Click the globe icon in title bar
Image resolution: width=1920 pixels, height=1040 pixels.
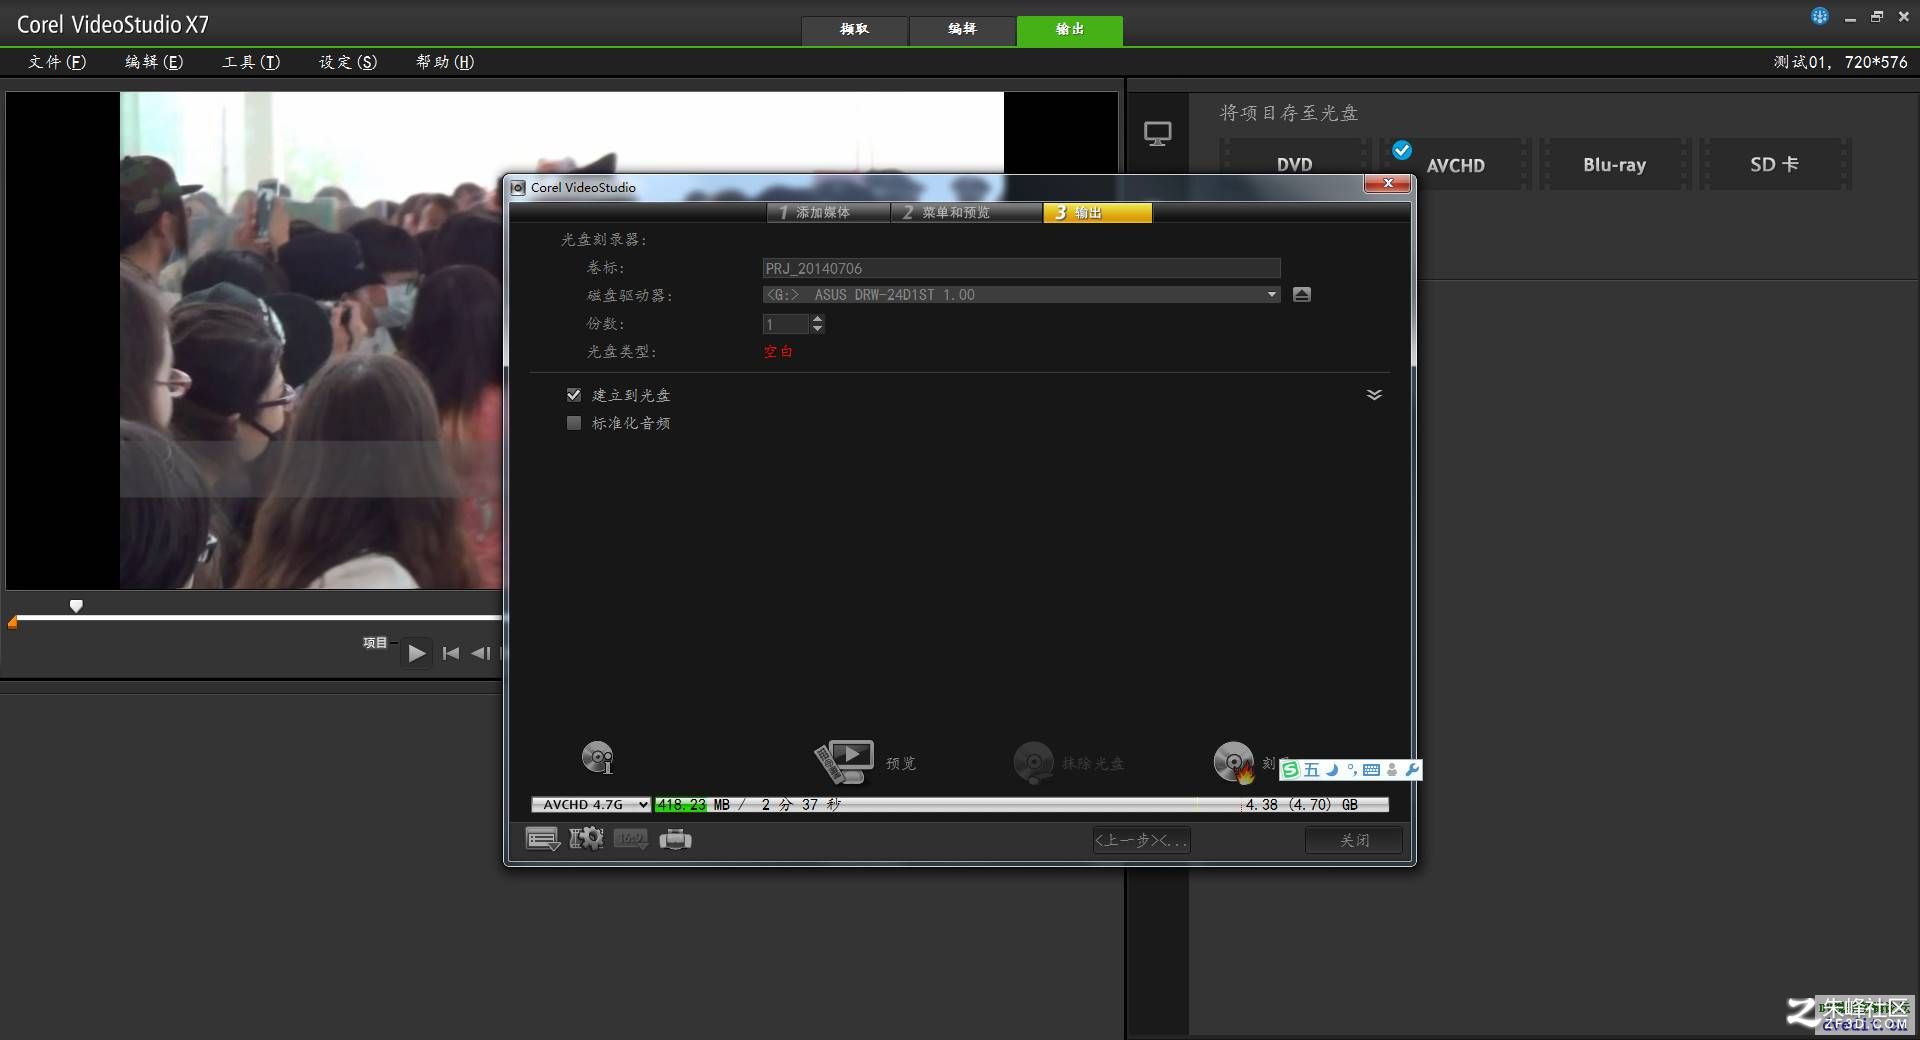[x=1820, y=16]
